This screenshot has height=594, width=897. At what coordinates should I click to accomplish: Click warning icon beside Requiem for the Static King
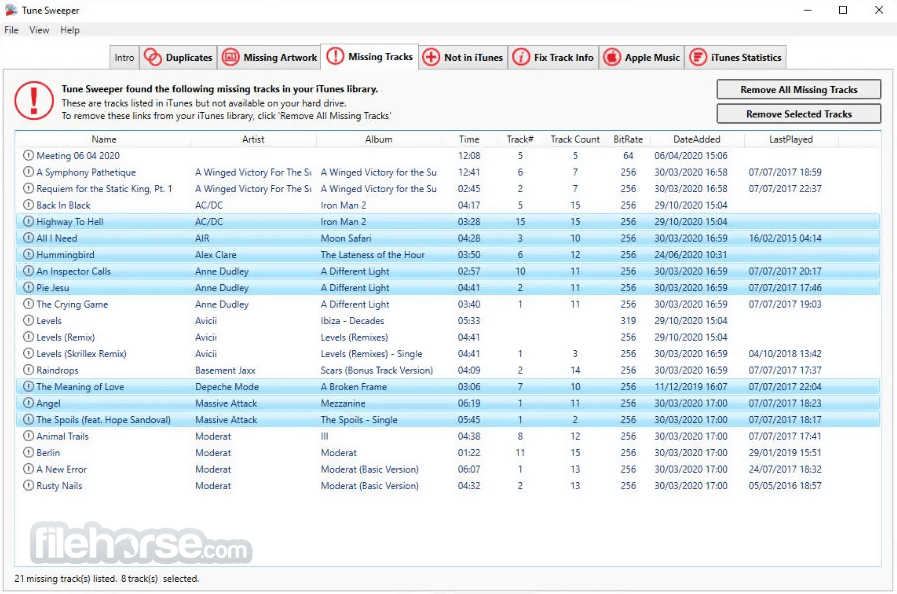click(x=28, y=188)
